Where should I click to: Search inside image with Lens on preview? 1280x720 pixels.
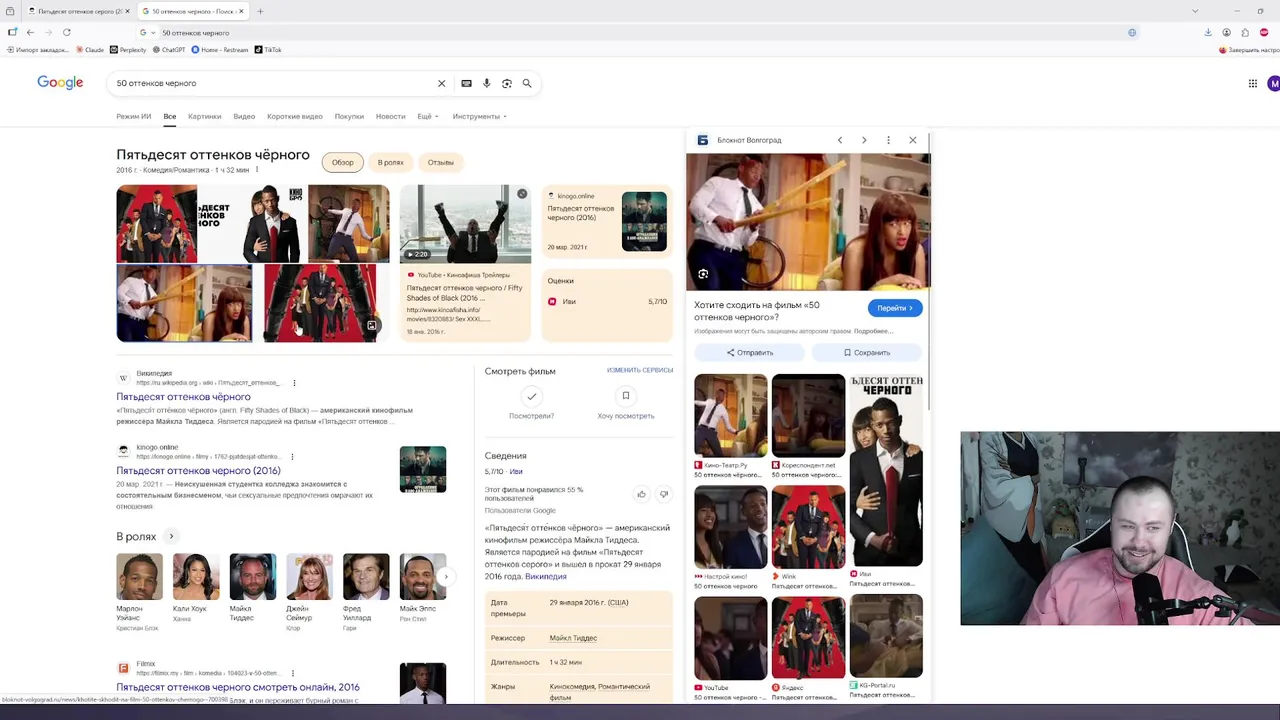(x=703, y=274)
